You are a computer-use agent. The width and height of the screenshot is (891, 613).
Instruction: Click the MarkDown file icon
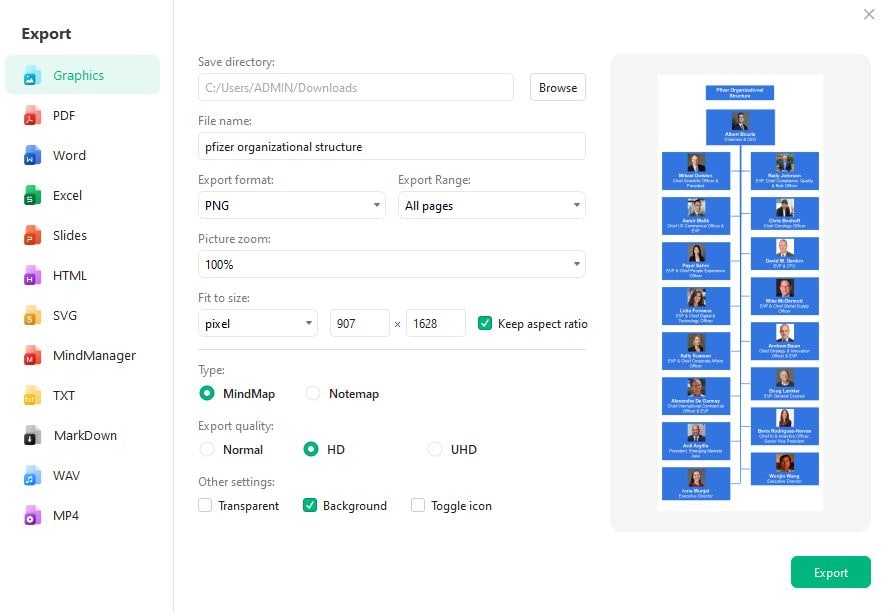[x=32, y=436]
